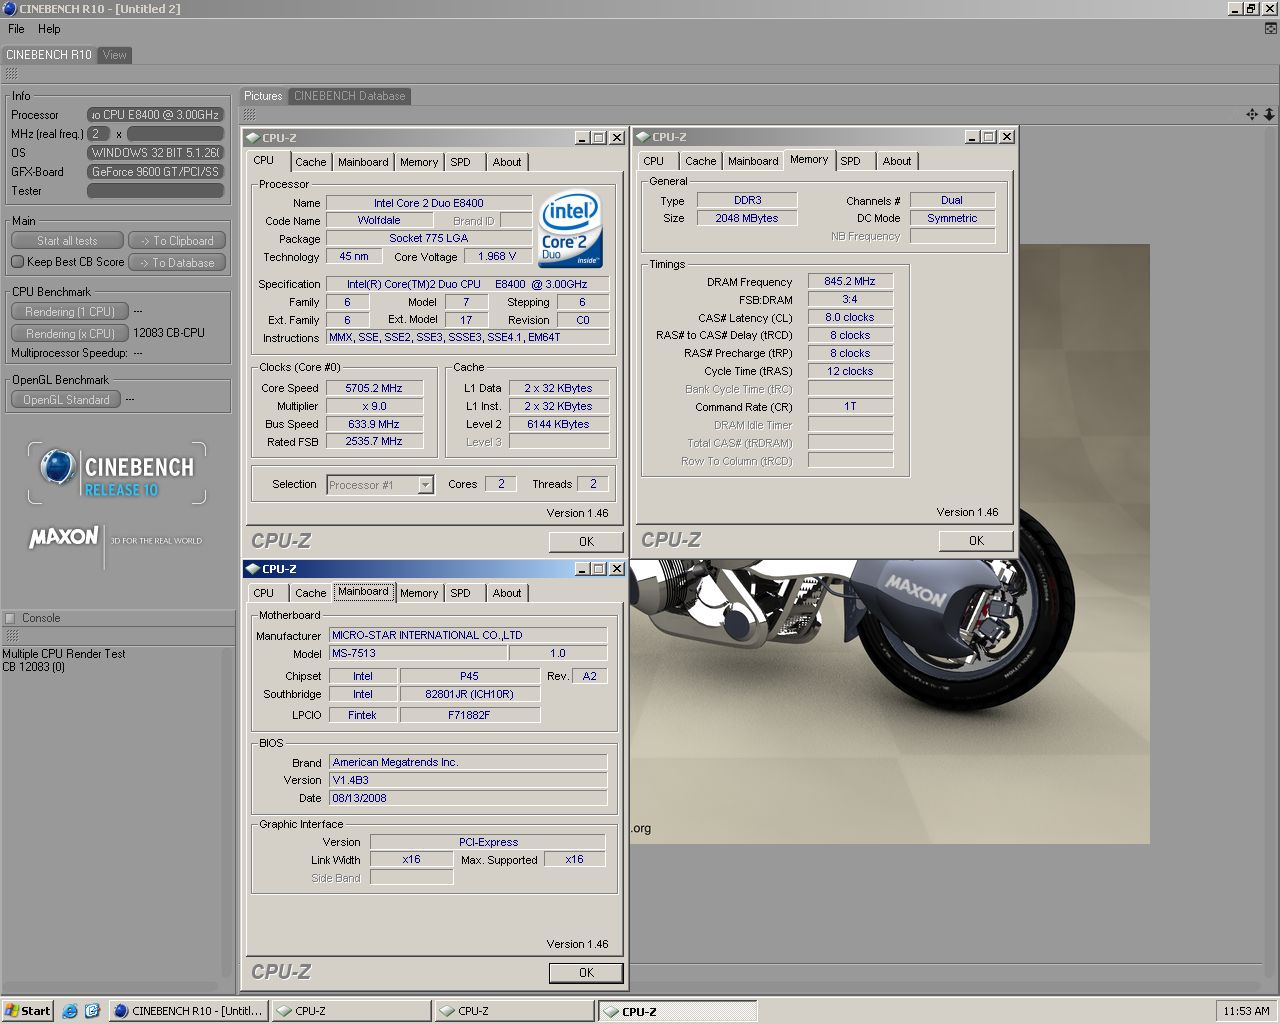The width and height of the screenshot is (1280, 1024).
Task: Switch to CINEBENCH R10 taskbar button
Action: [x=188, y=1011]
